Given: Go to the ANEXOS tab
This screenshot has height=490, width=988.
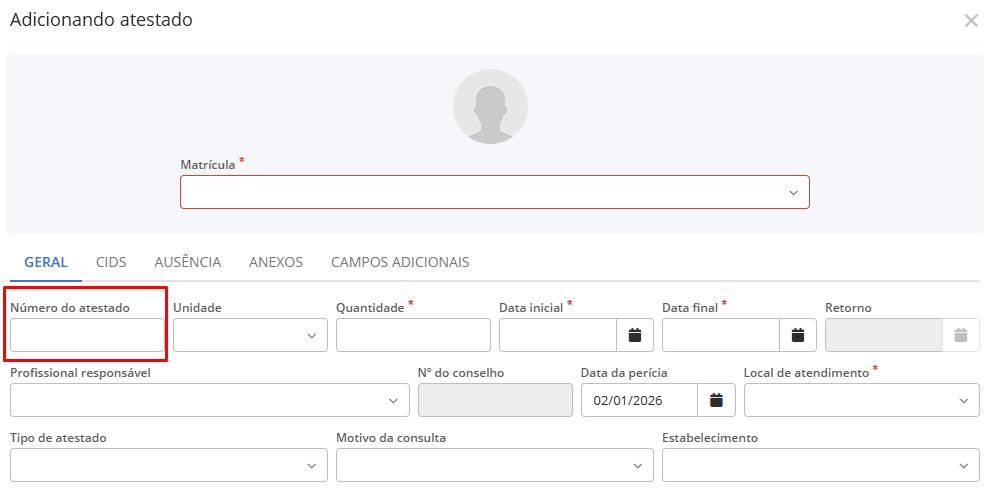Looking at the screenshot, I should 276,262.
